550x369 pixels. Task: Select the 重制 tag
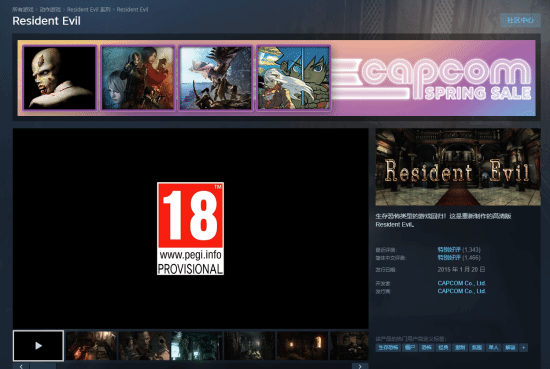click(x=460, y=347)
